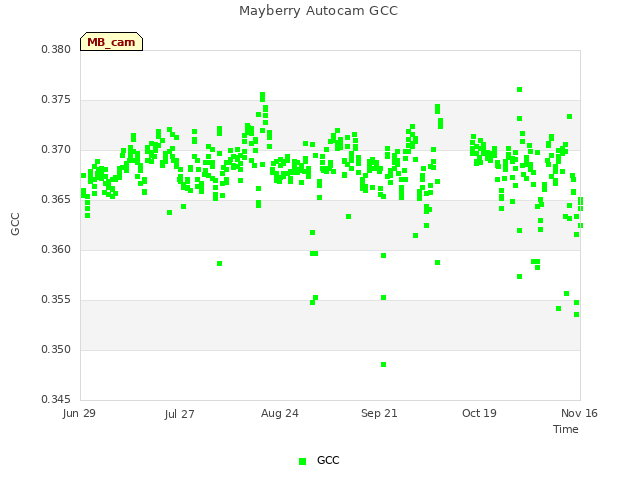Click the highest data point near Oct 30
640x480 pixels.
pyautogui.click(x=520, y=89)
